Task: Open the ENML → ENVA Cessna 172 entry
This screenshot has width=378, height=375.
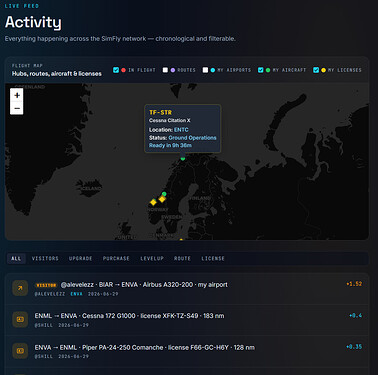Action: click(x=187, y=320)
